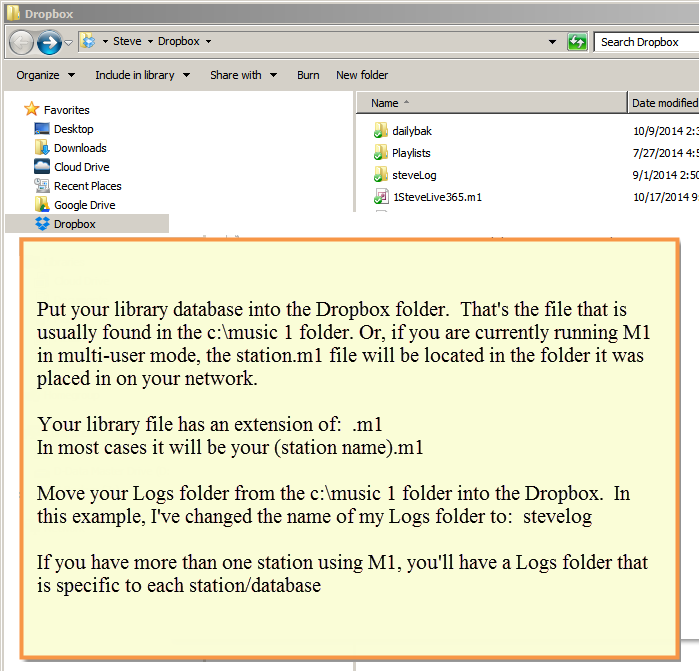Click the 1SteveLive365.m1 file icon
The image size is (699, 671).
click(381, 196)
